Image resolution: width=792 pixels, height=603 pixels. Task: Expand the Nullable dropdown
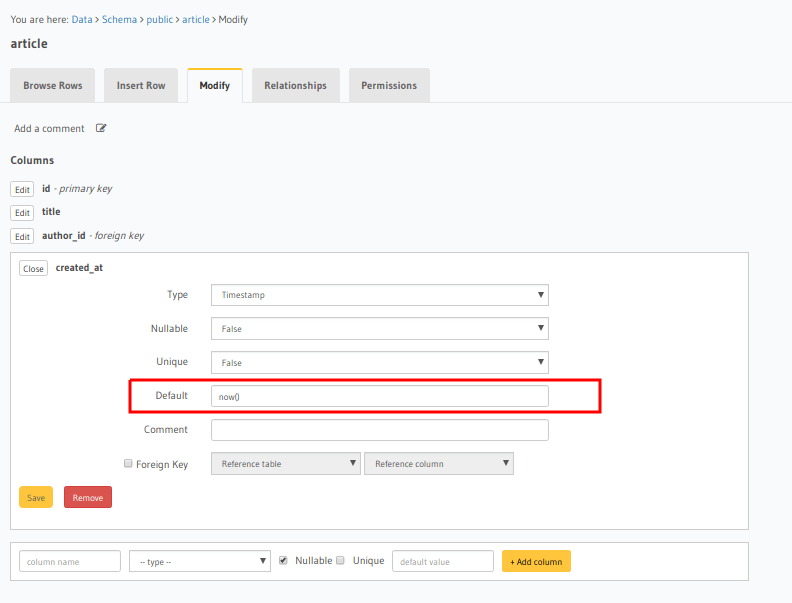click(x=379, y=328)
